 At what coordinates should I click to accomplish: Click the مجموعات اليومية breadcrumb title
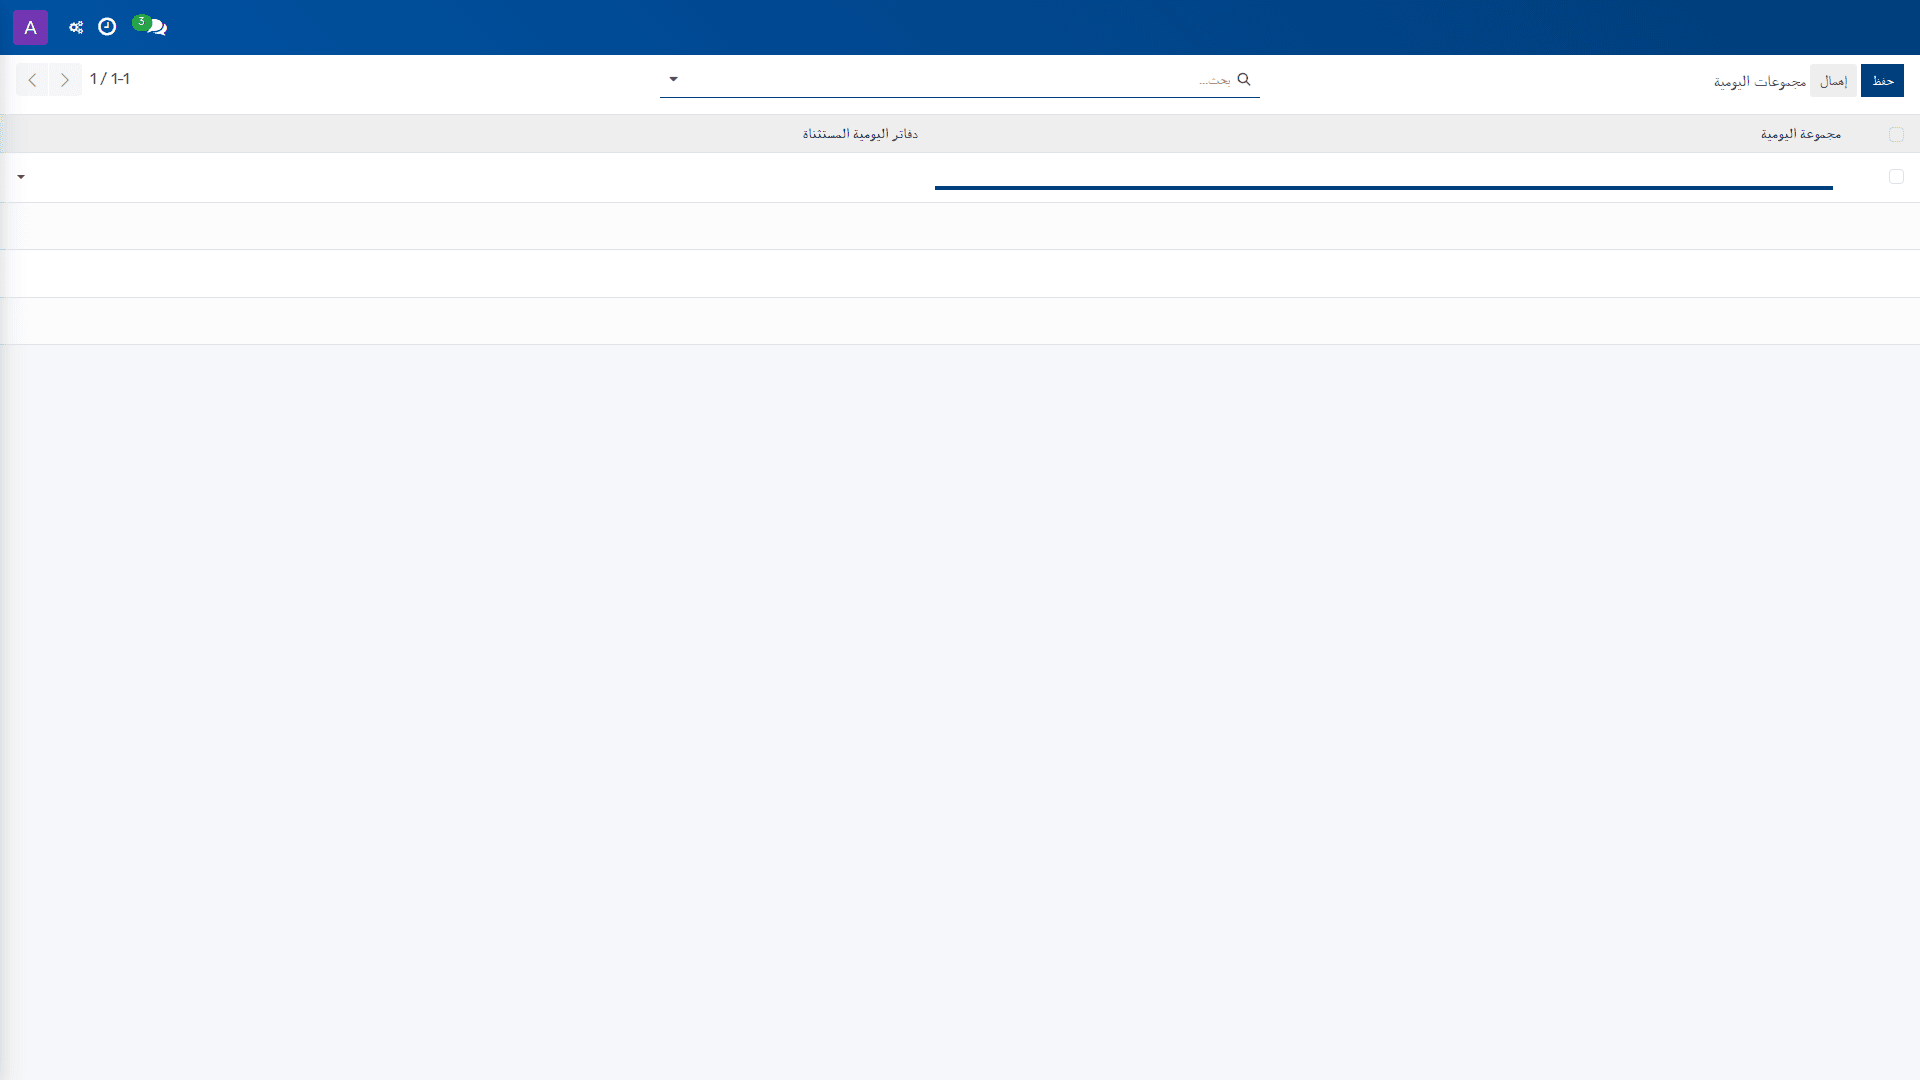1760,81
